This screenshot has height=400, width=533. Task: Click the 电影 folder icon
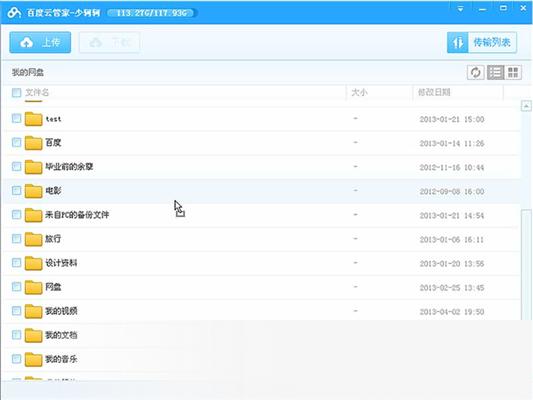pyautogui.click(x=33, y=191)
